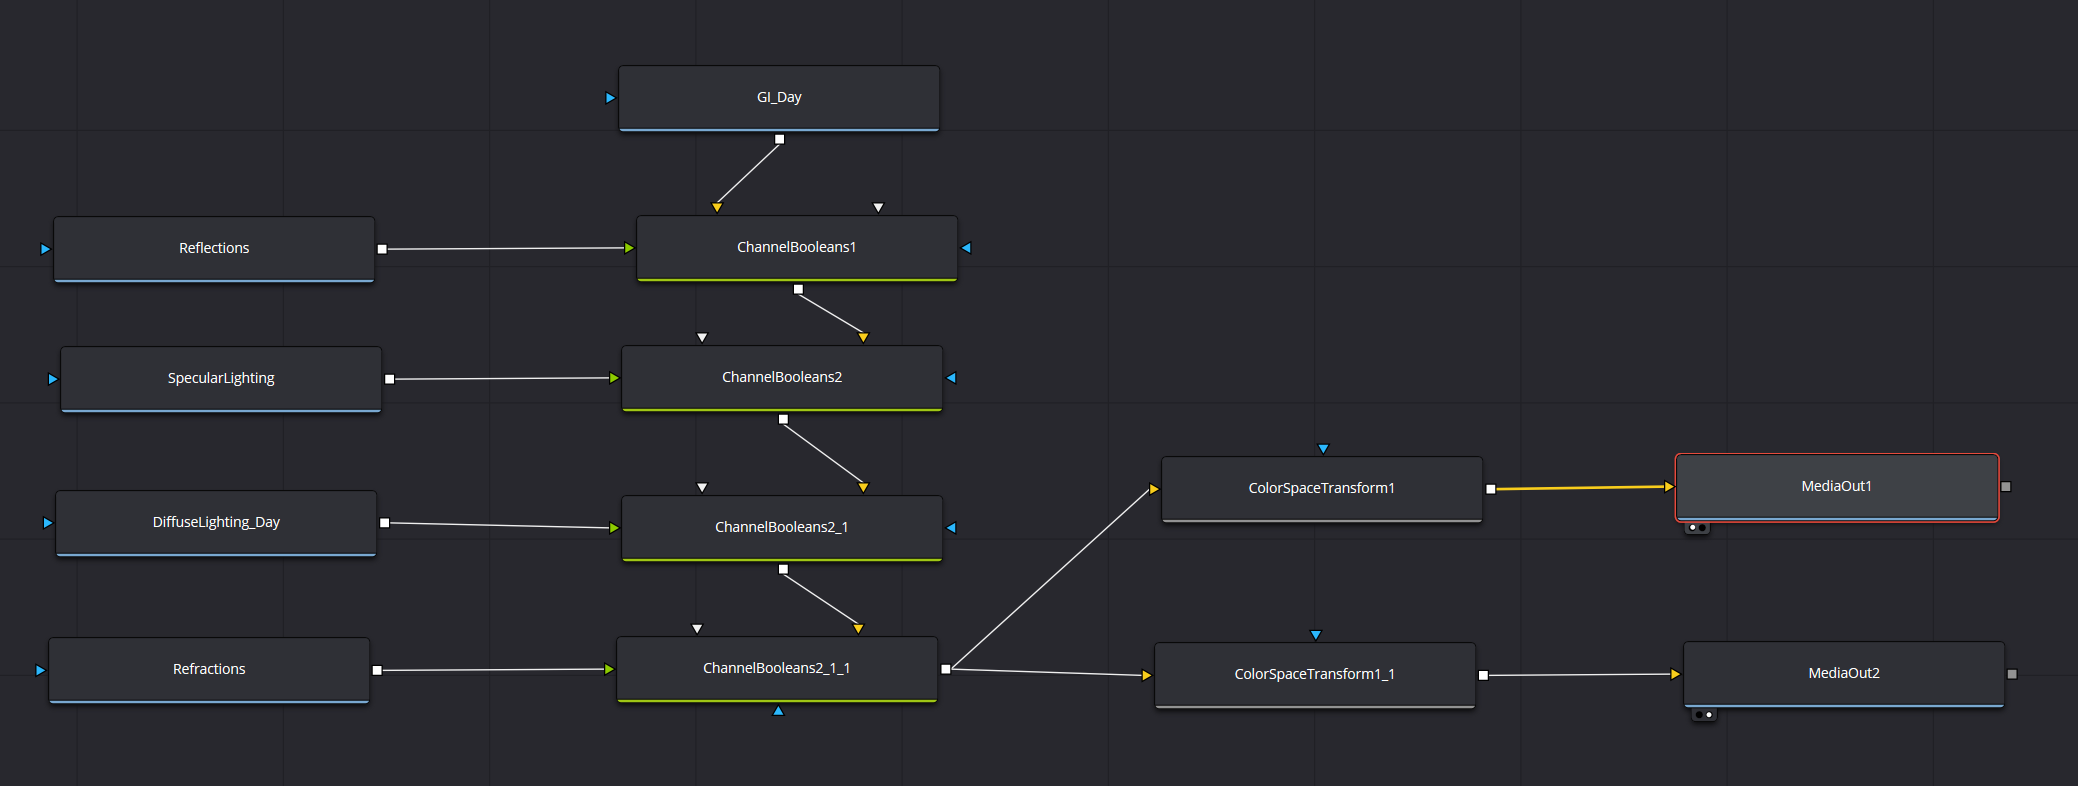
Task: Click the SpecularLighting output square
Action: [x=390, y=379]
